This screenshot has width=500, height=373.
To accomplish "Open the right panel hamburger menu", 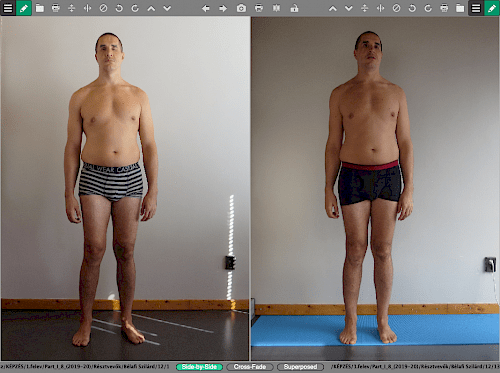I will point(476,8).
